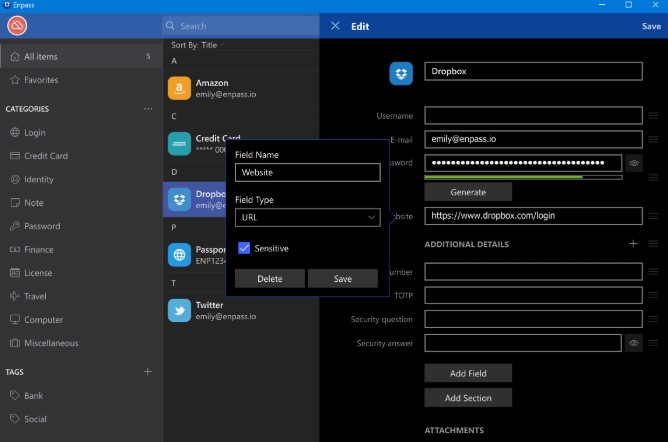The width and height of the screenshot is (668, 442).
Task: Click the reorder handle beside Username field
Action: (654, 116)
